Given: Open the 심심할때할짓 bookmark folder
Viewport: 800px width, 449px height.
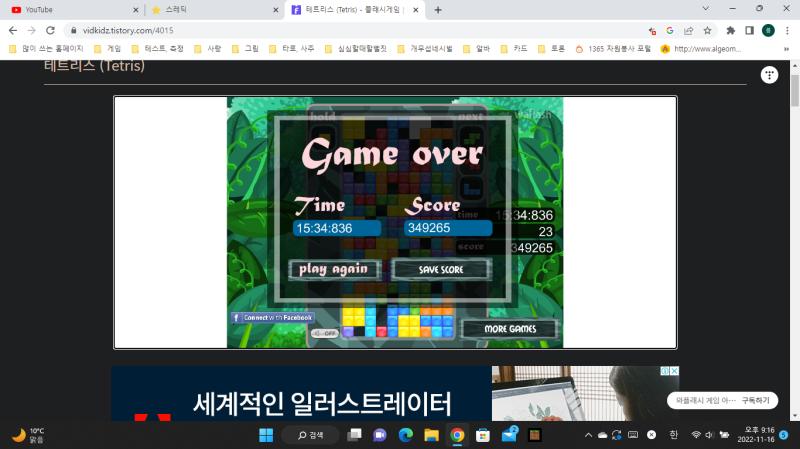Looking at the screenshot, I should point(356,49).
